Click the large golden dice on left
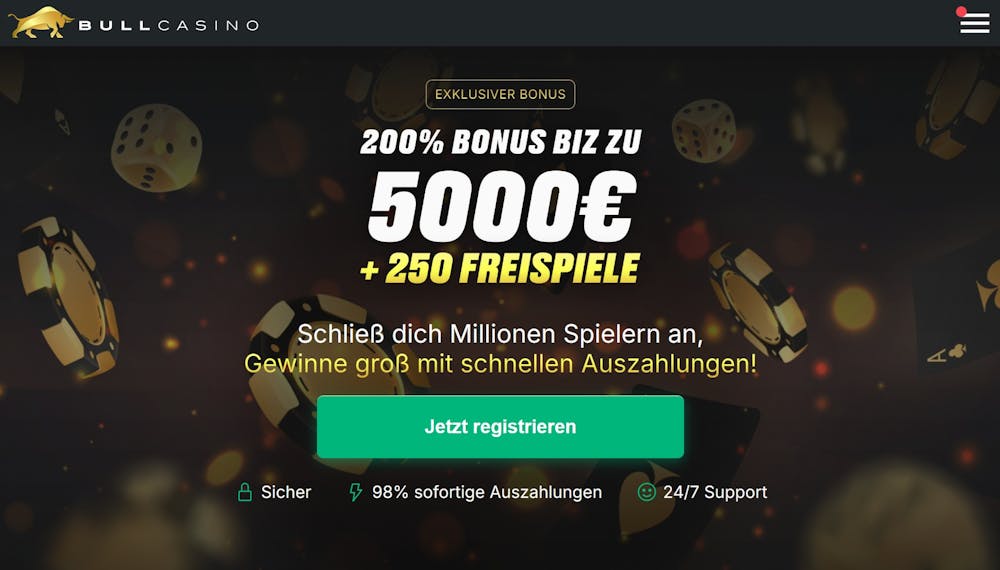 point(156,148)
